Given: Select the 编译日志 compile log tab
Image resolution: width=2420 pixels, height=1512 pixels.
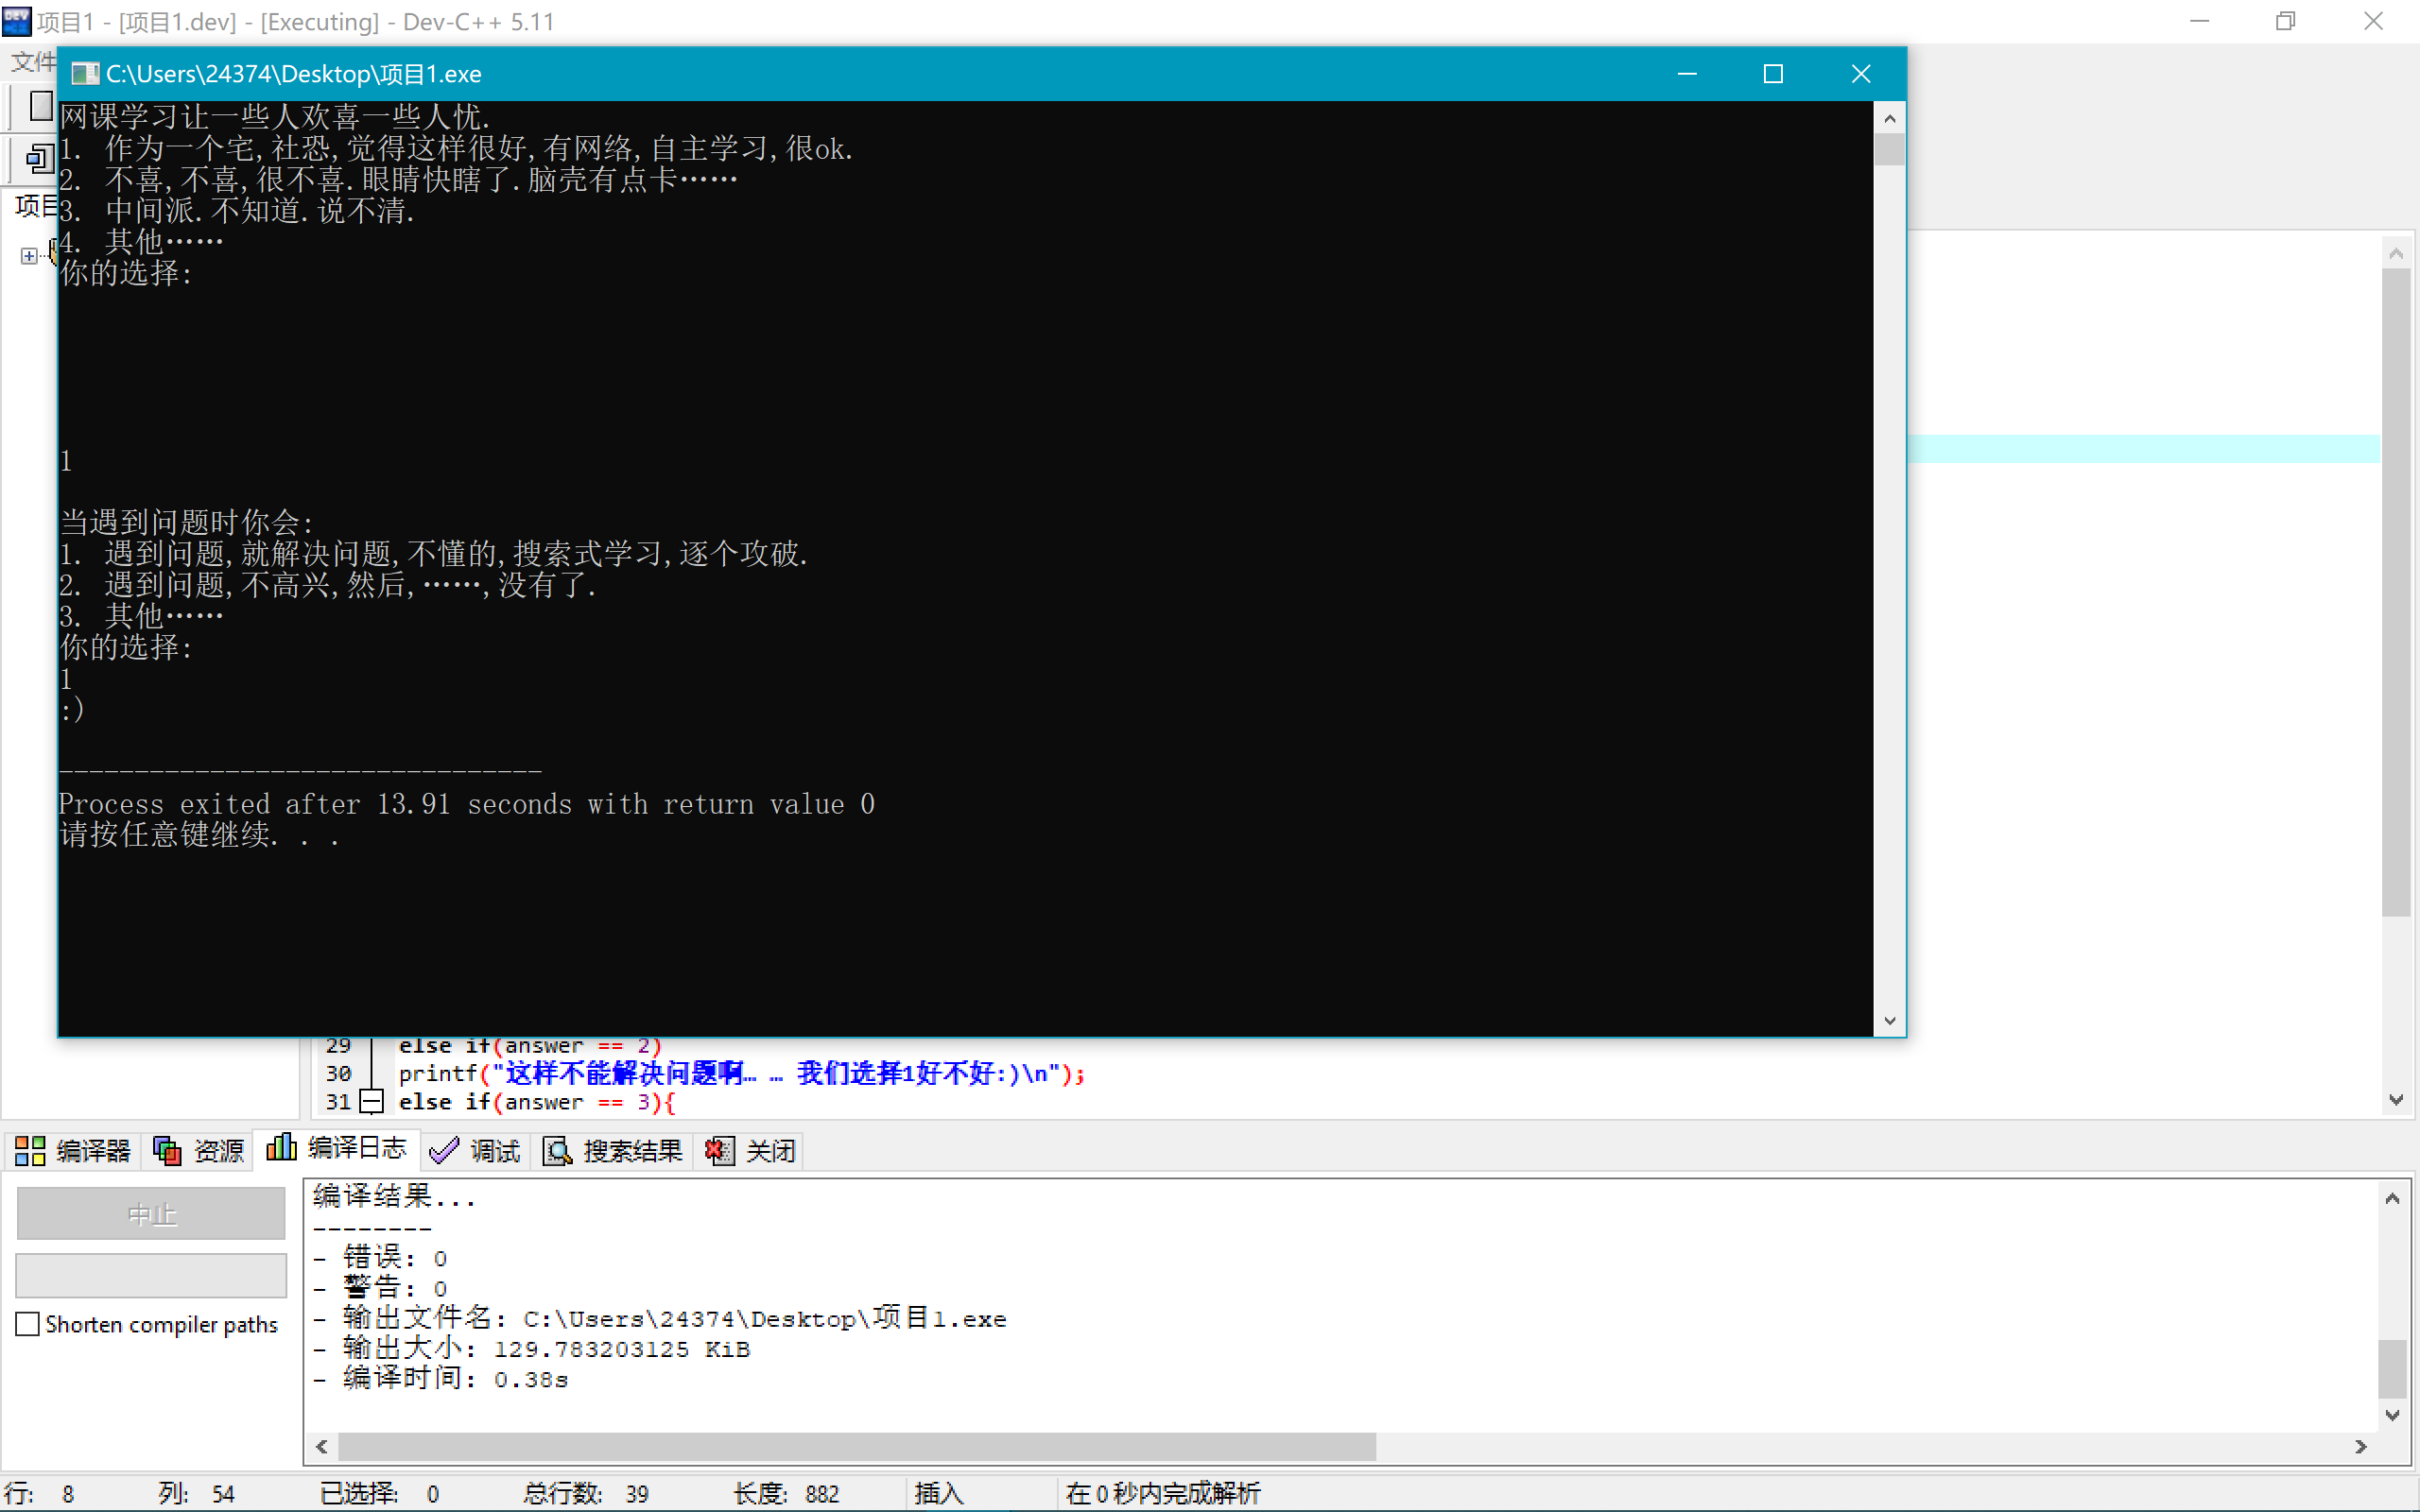Looking at the screenshot, I should pyautogui.click(x=337, y=1149).
